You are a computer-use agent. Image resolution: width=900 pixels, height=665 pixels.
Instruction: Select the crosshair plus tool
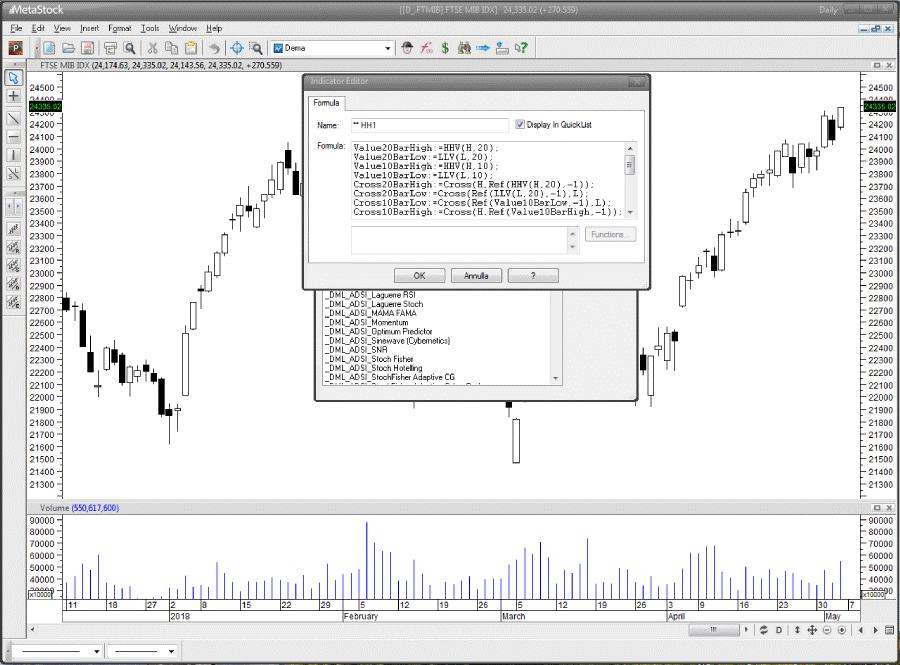(x=14, y=96)
